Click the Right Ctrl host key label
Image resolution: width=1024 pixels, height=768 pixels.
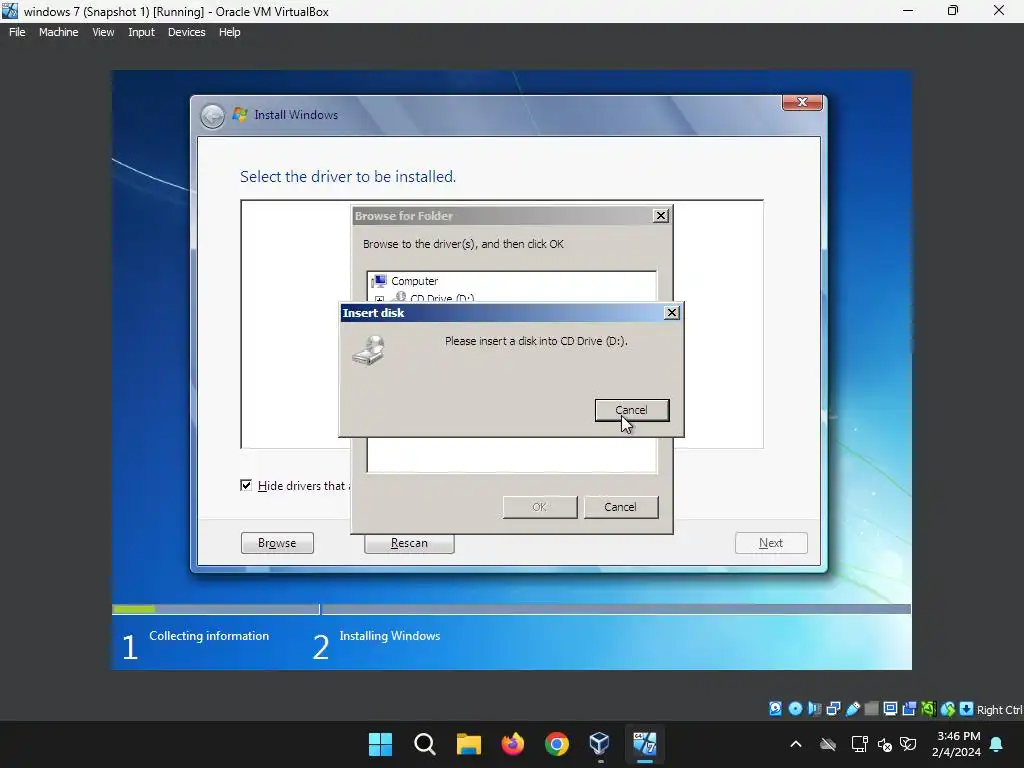(1000, 710)
